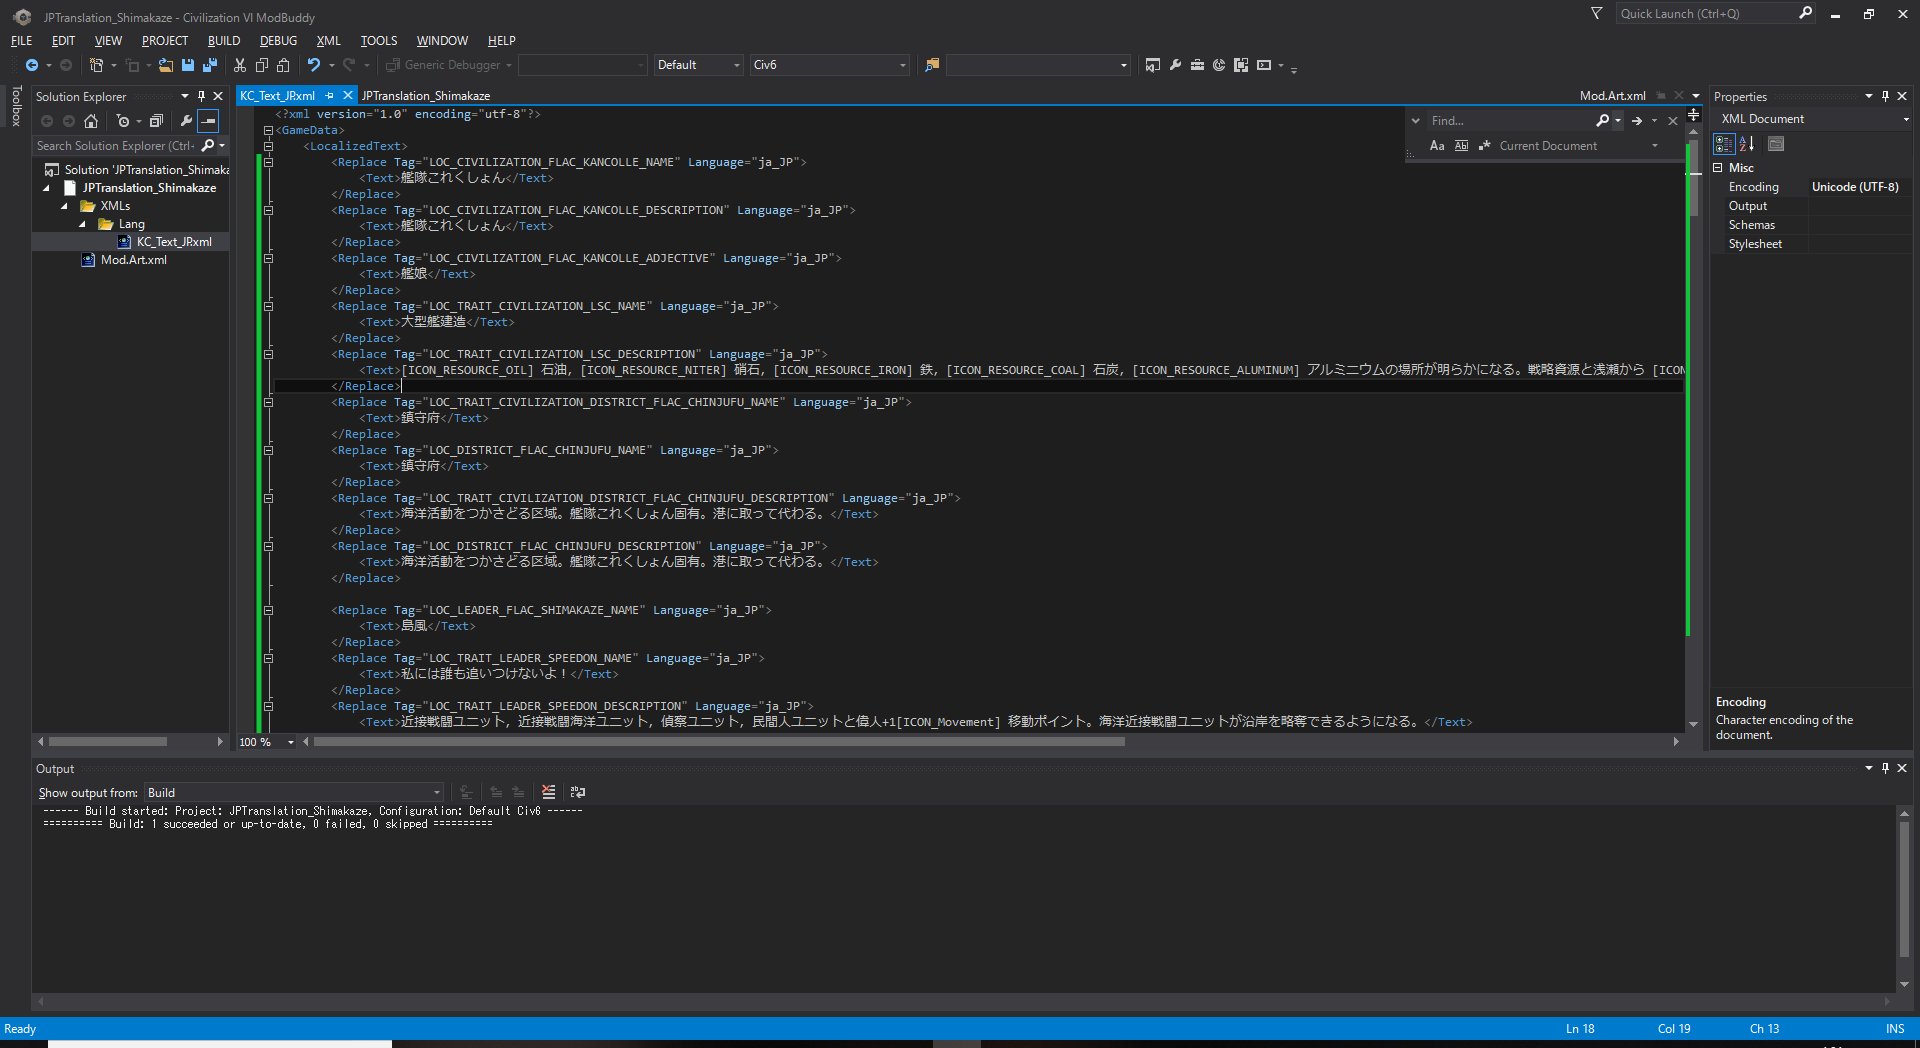
Task: Click the Encoding property value Unicode (UTF-8)
Action: tap(1855, 187)
